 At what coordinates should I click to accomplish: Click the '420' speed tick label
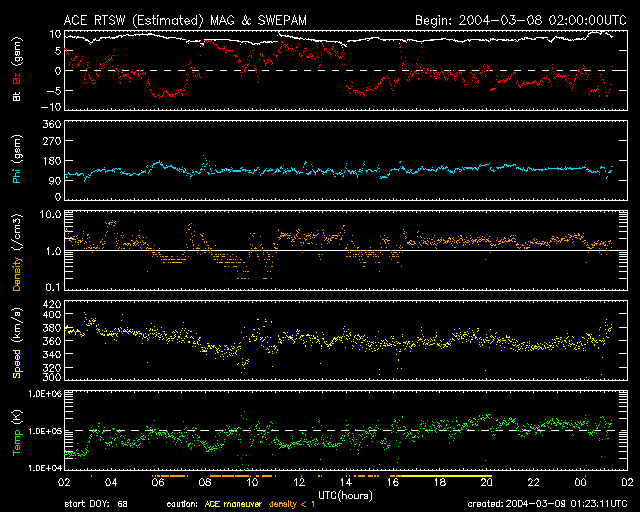[x=52, y=305]
